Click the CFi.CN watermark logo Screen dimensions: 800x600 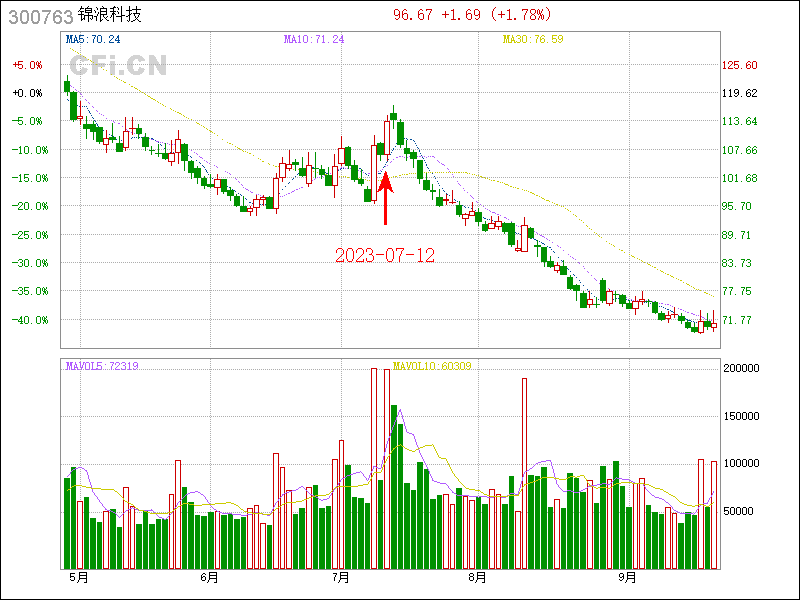[117, 66]
